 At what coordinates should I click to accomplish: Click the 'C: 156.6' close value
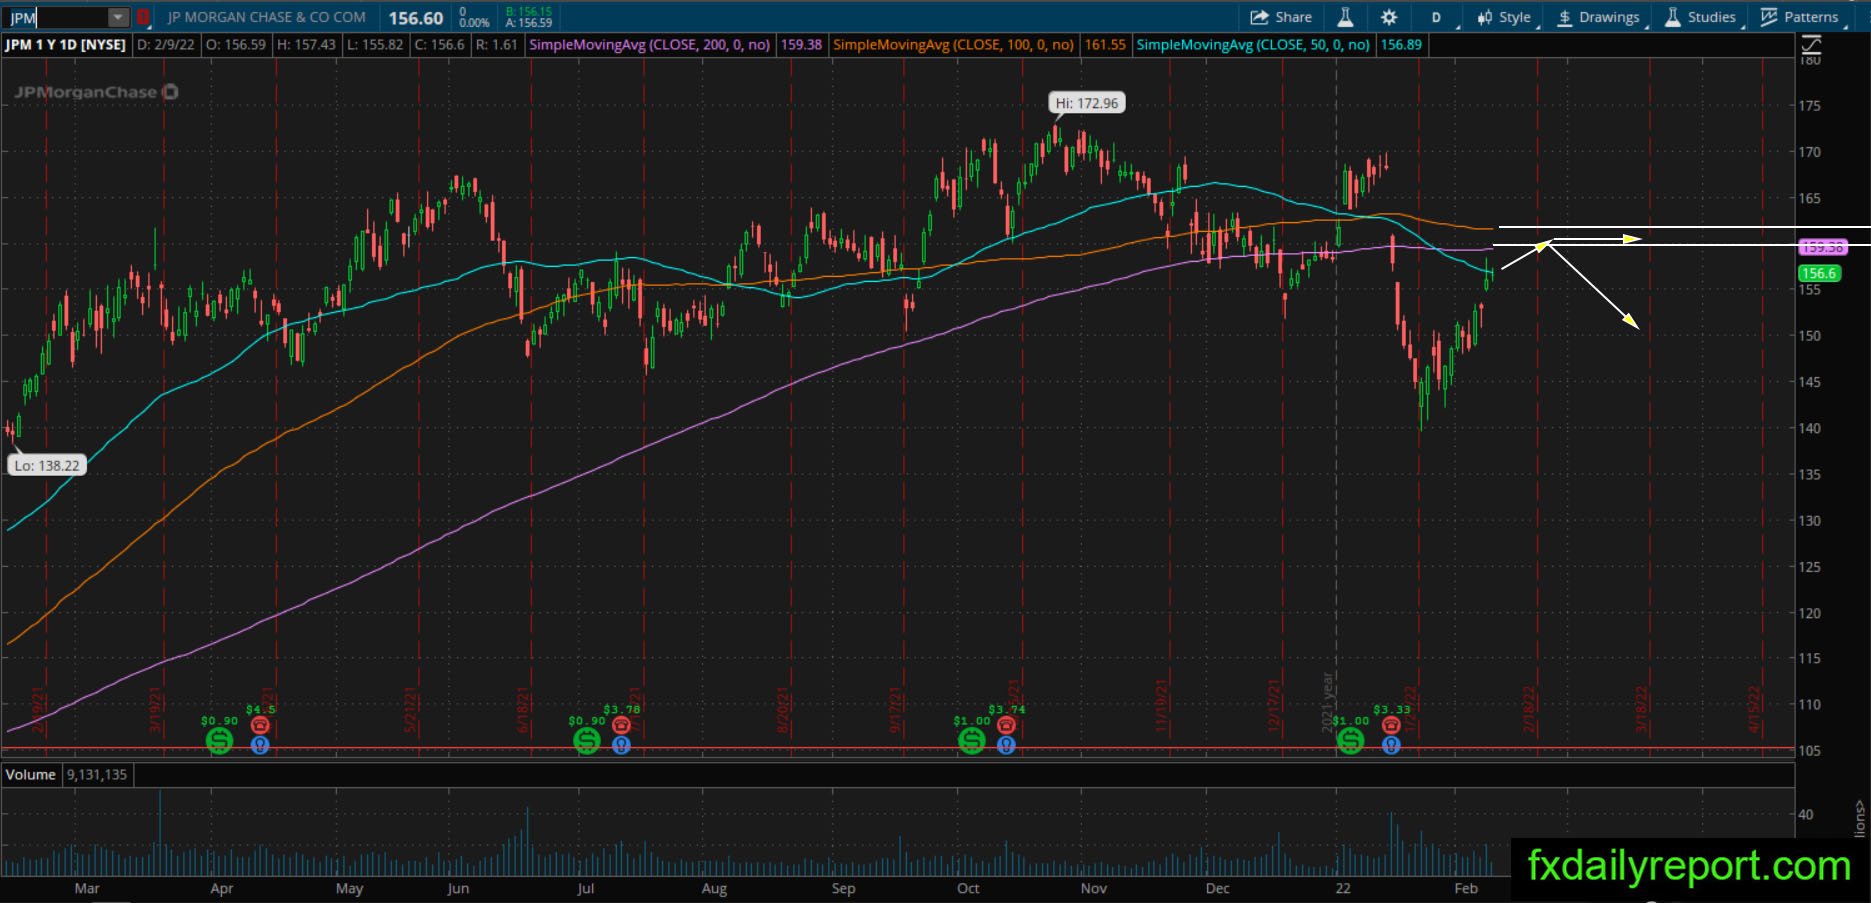tap(439, 45)
